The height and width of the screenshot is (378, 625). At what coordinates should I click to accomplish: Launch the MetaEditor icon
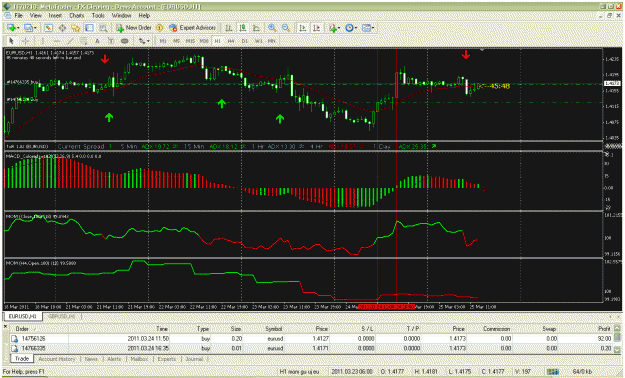[x=159, y=28]
